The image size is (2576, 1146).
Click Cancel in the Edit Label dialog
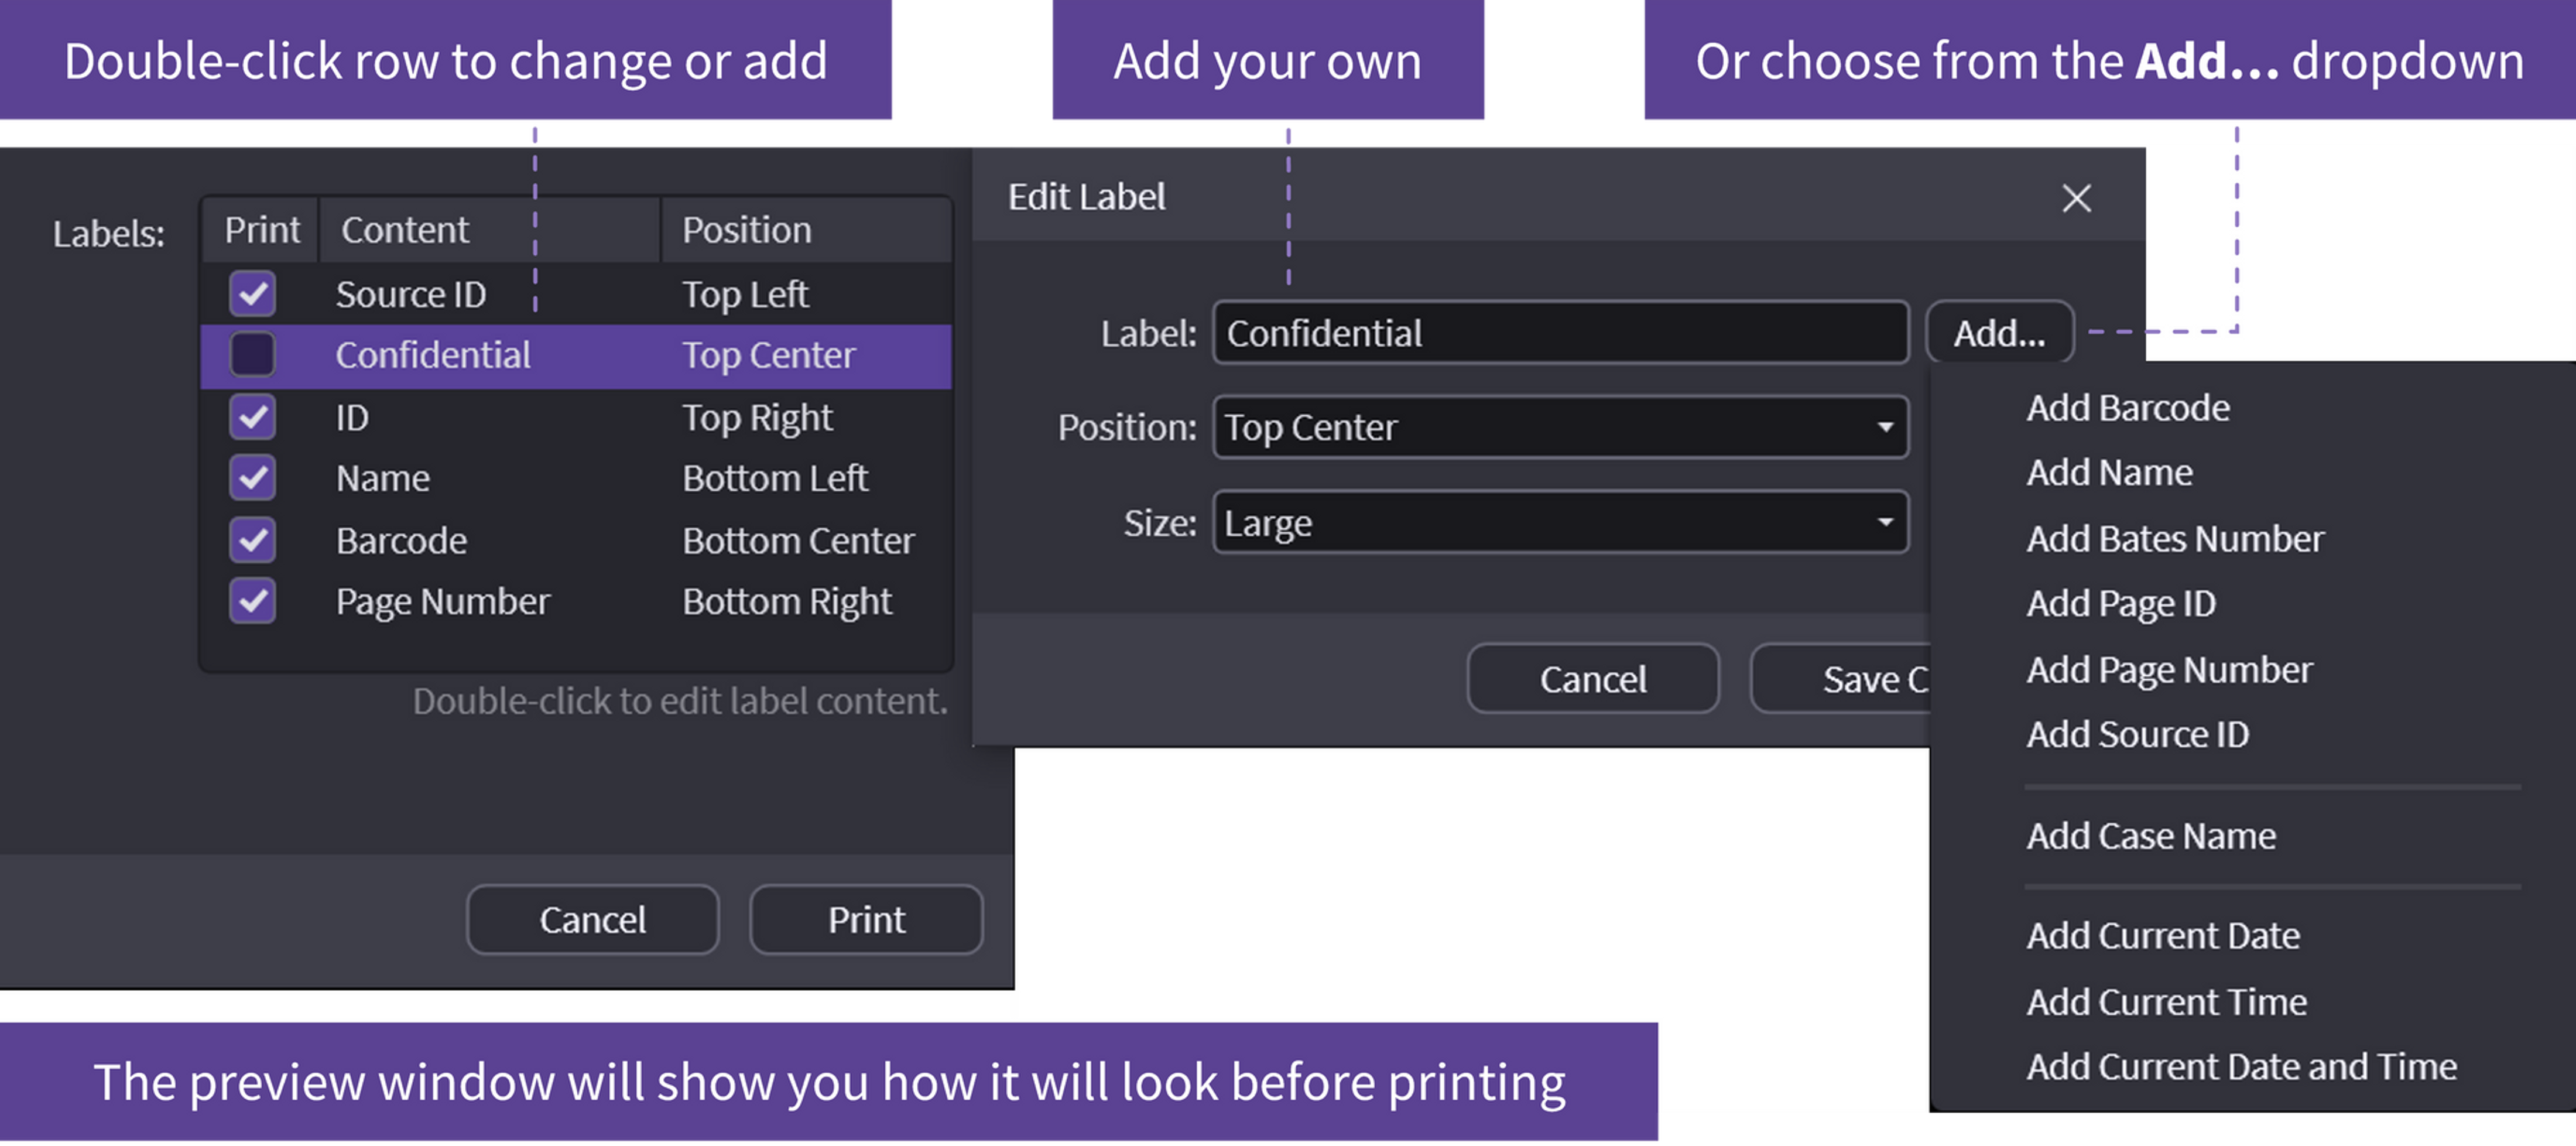point(1592,679)
